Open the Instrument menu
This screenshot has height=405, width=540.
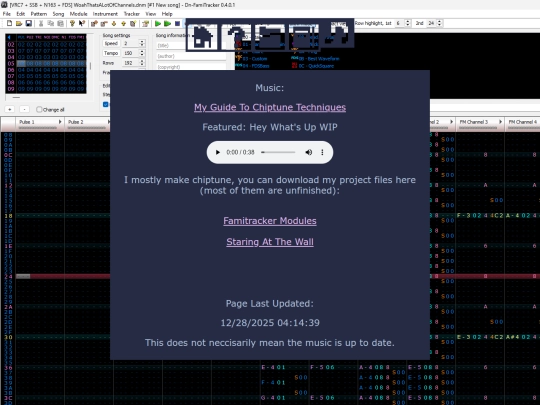[x=105, y=14]
